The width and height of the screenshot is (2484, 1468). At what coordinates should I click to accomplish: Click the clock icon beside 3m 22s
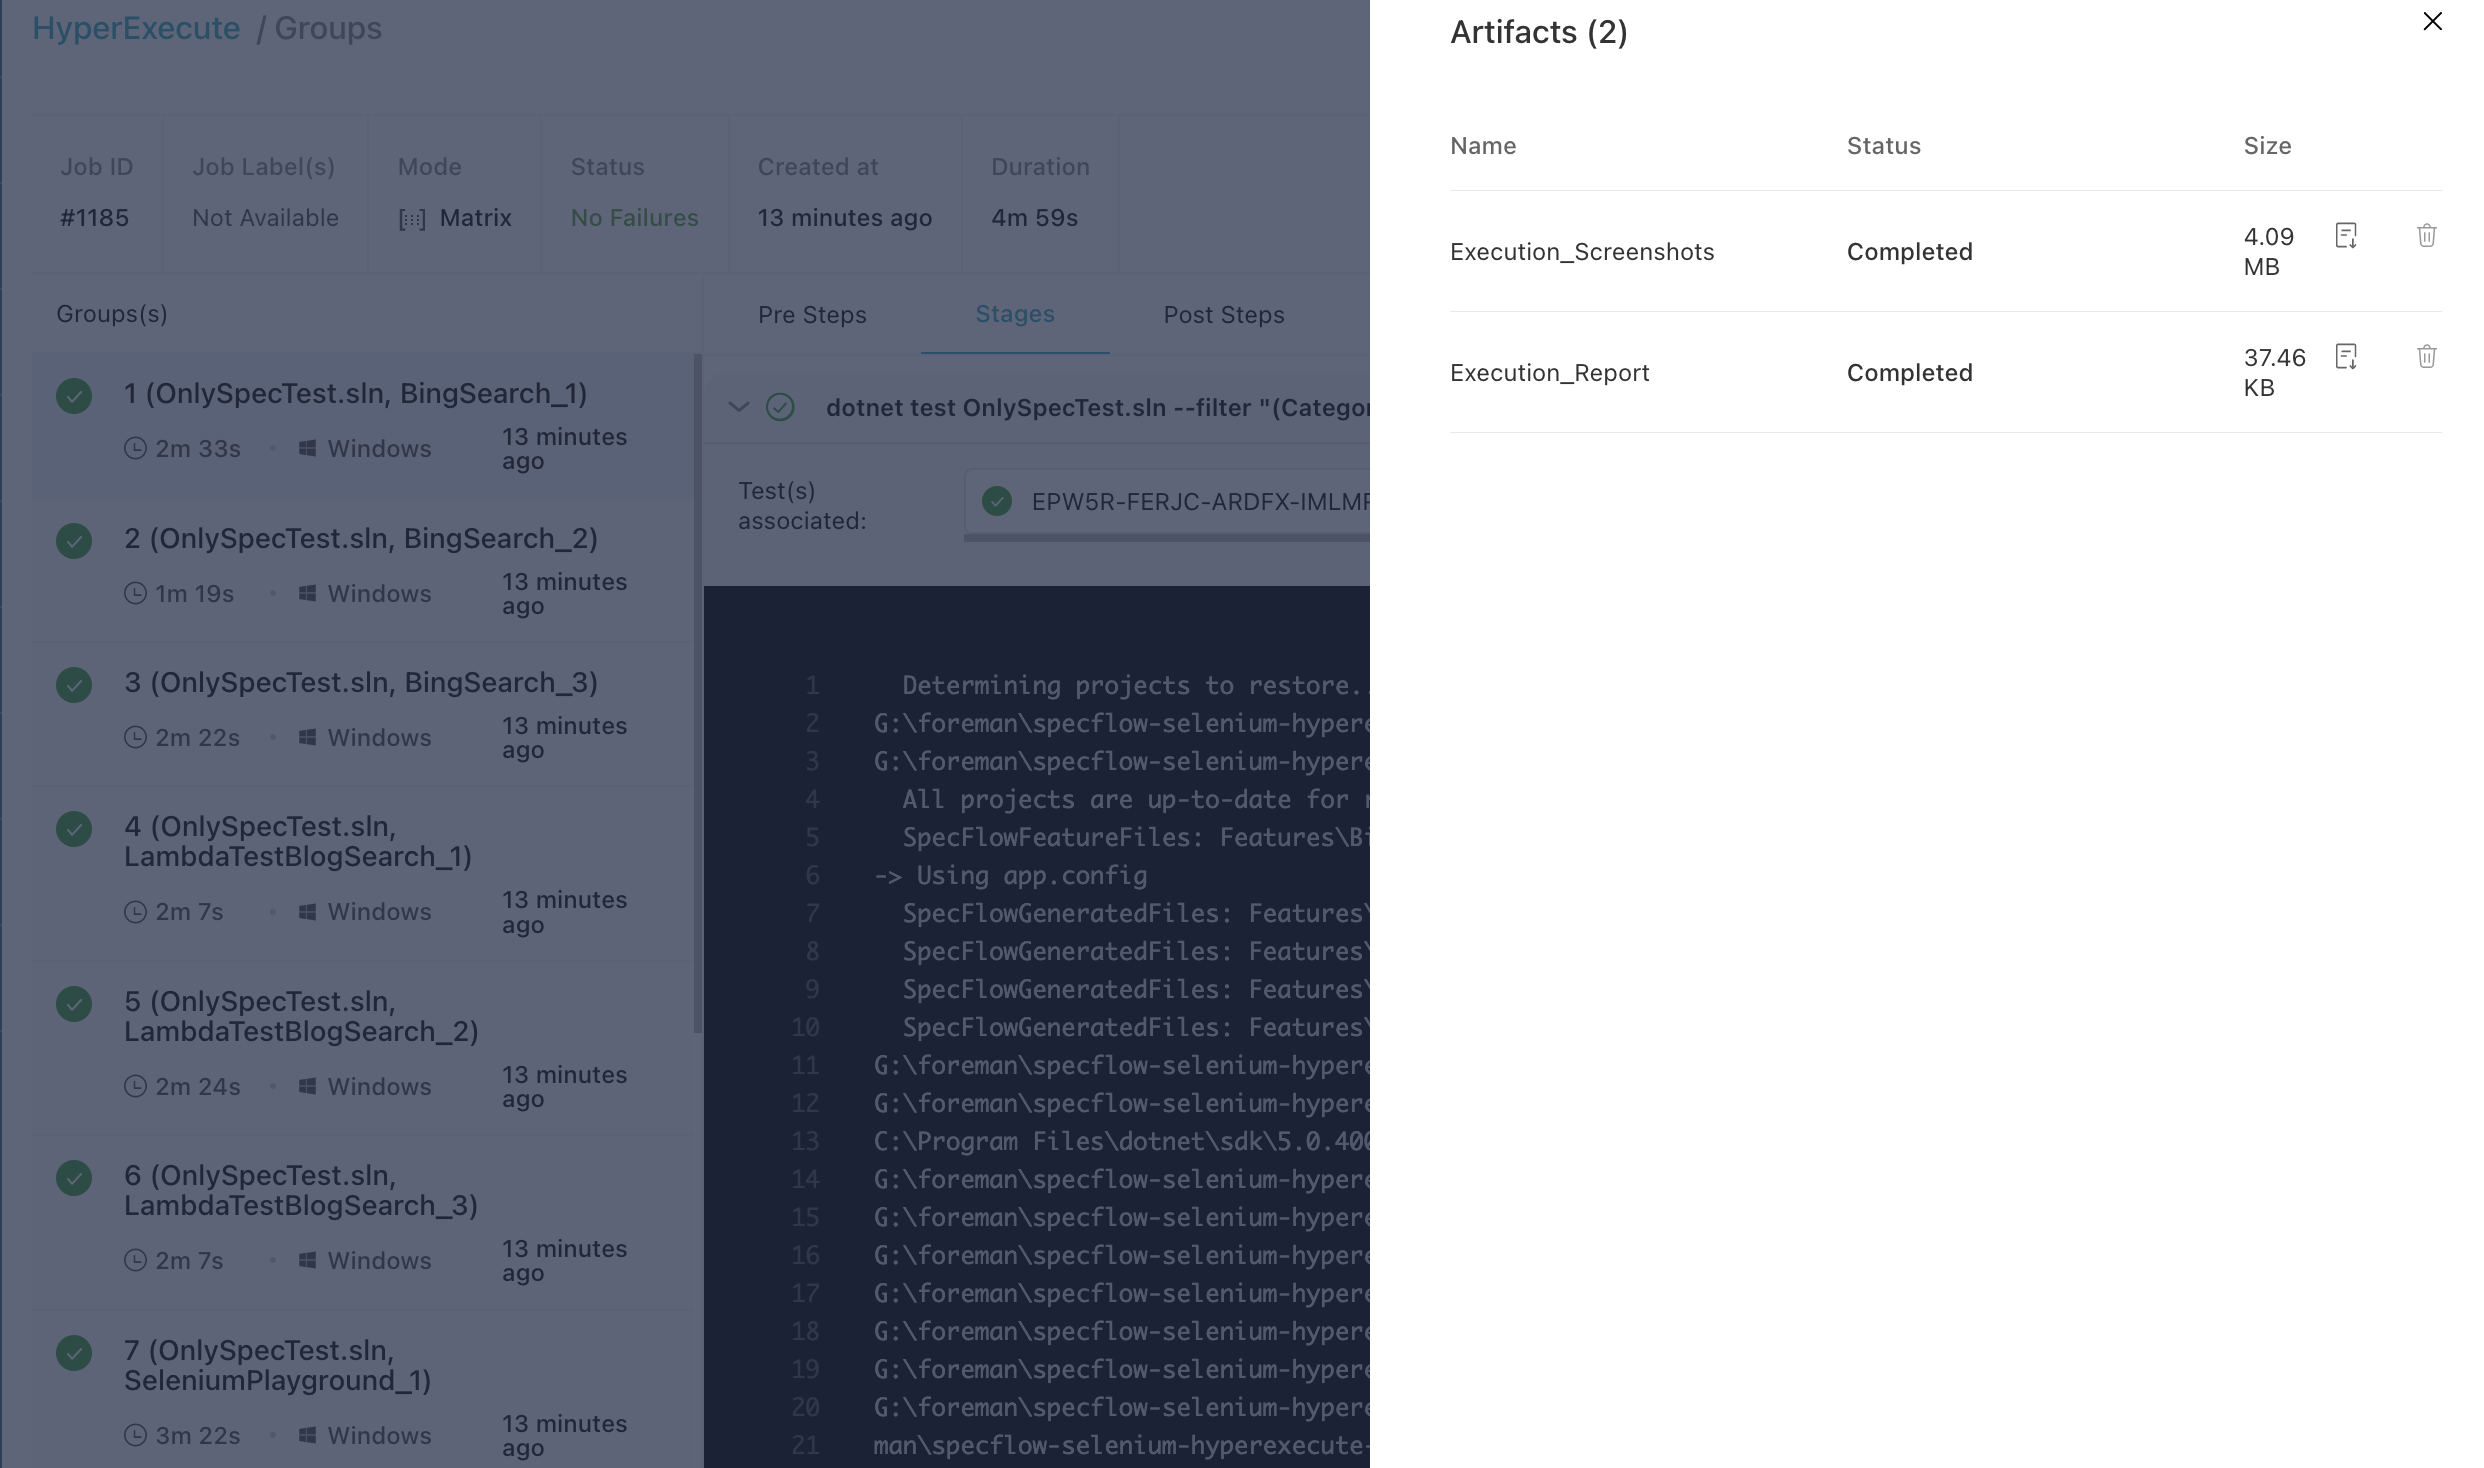pyautogui.click(x=135, y=1435)
